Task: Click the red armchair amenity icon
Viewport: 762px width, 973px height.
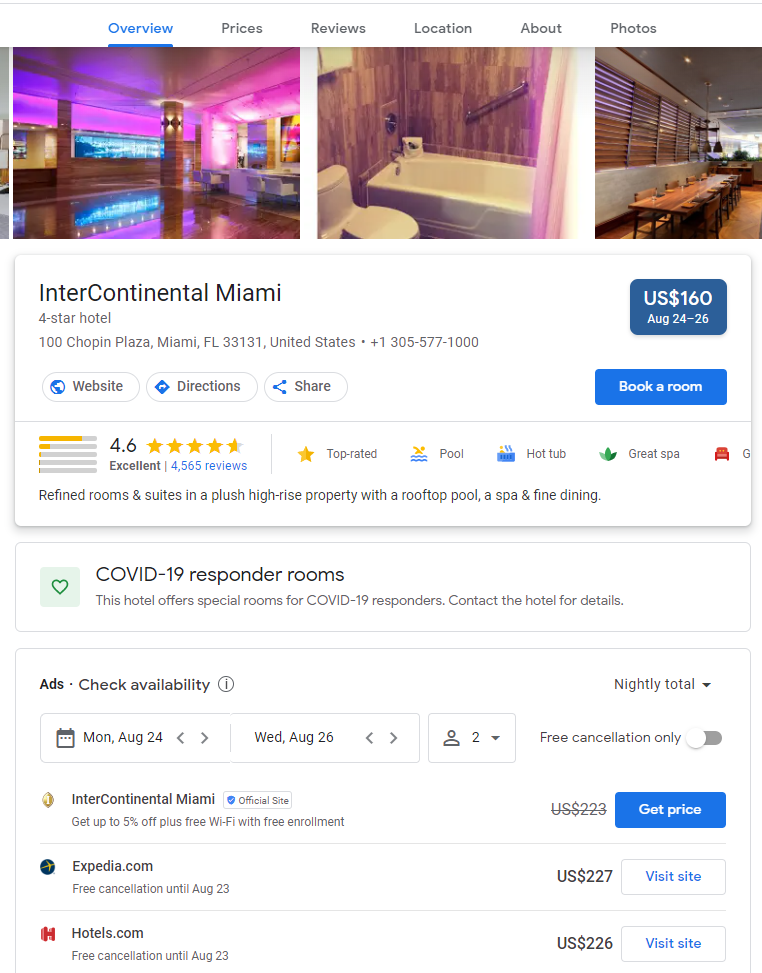Action: point(722,454)
